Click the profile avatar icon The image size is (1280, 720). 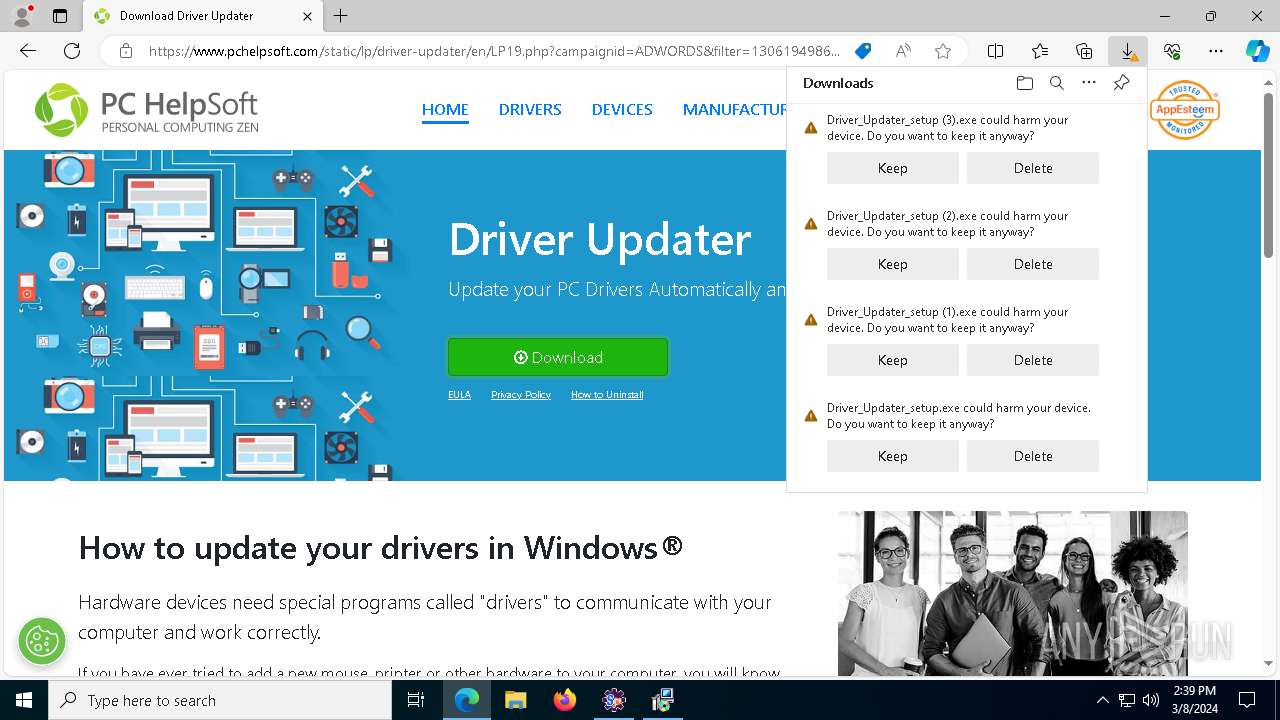(22, 16)
